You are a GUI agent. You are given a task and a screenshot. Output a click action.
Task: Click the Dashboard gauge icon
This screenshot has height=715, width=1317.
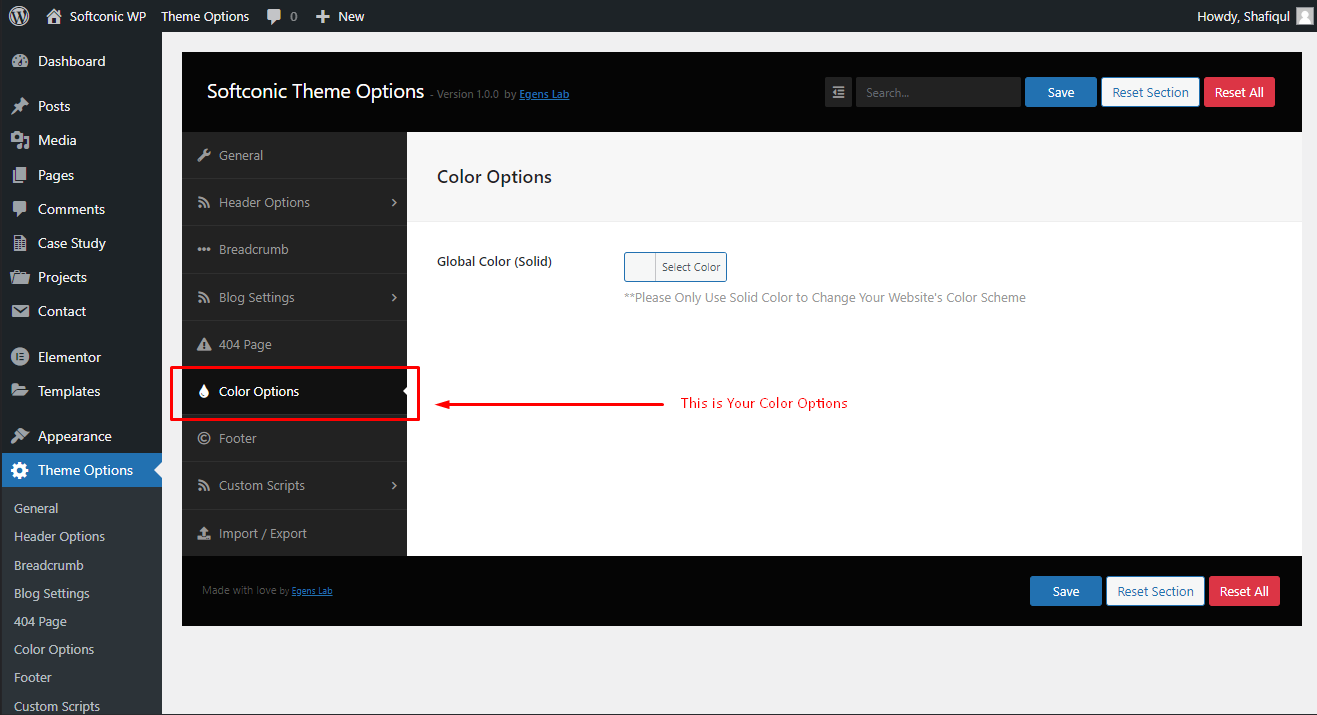[x=20, y=61]
